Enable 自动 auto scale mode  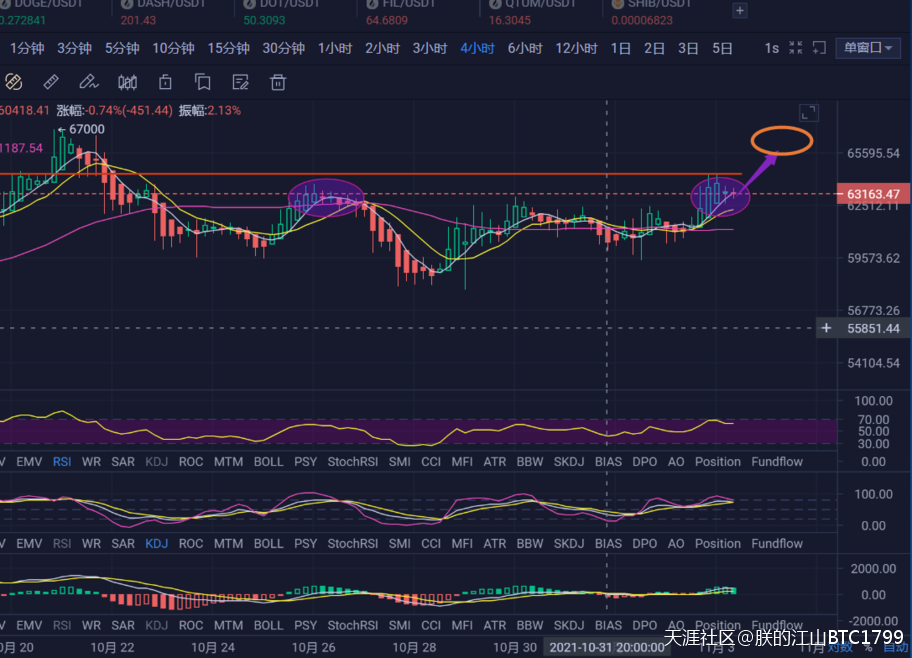coord(895,648)
